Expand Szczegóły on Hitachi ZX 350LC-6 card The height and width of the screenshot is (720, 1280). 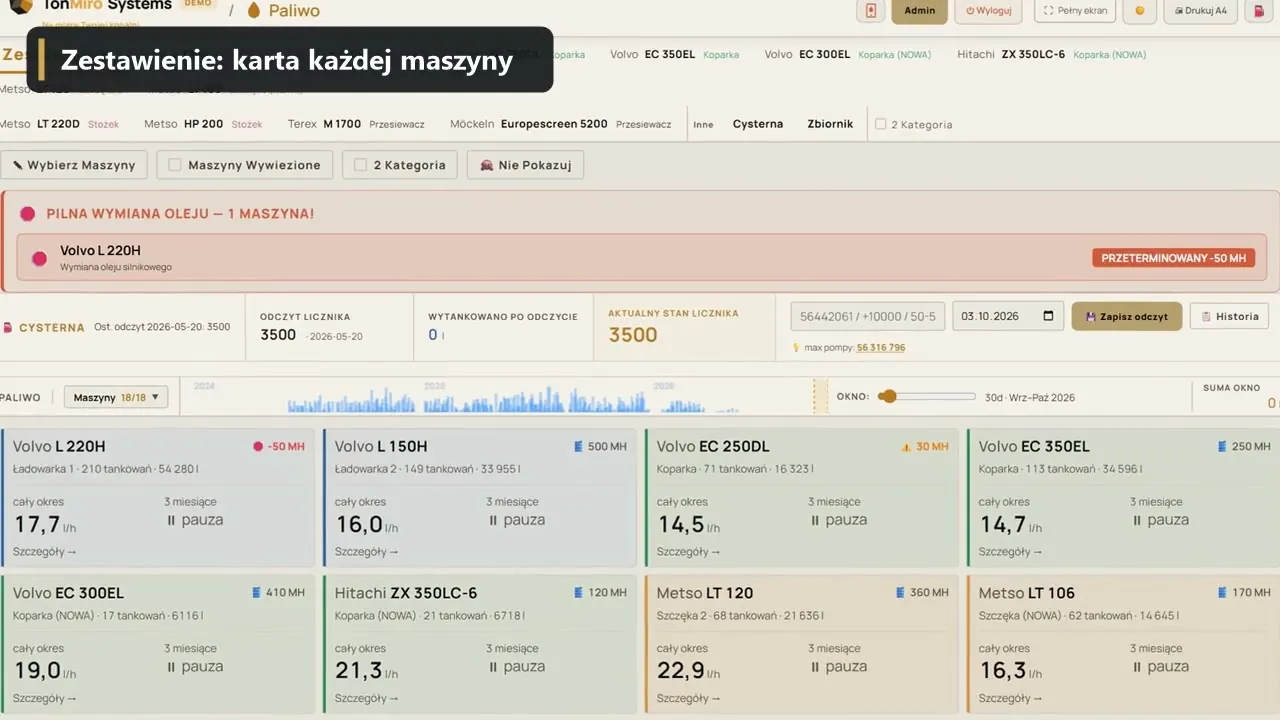(x=366, y=698)
